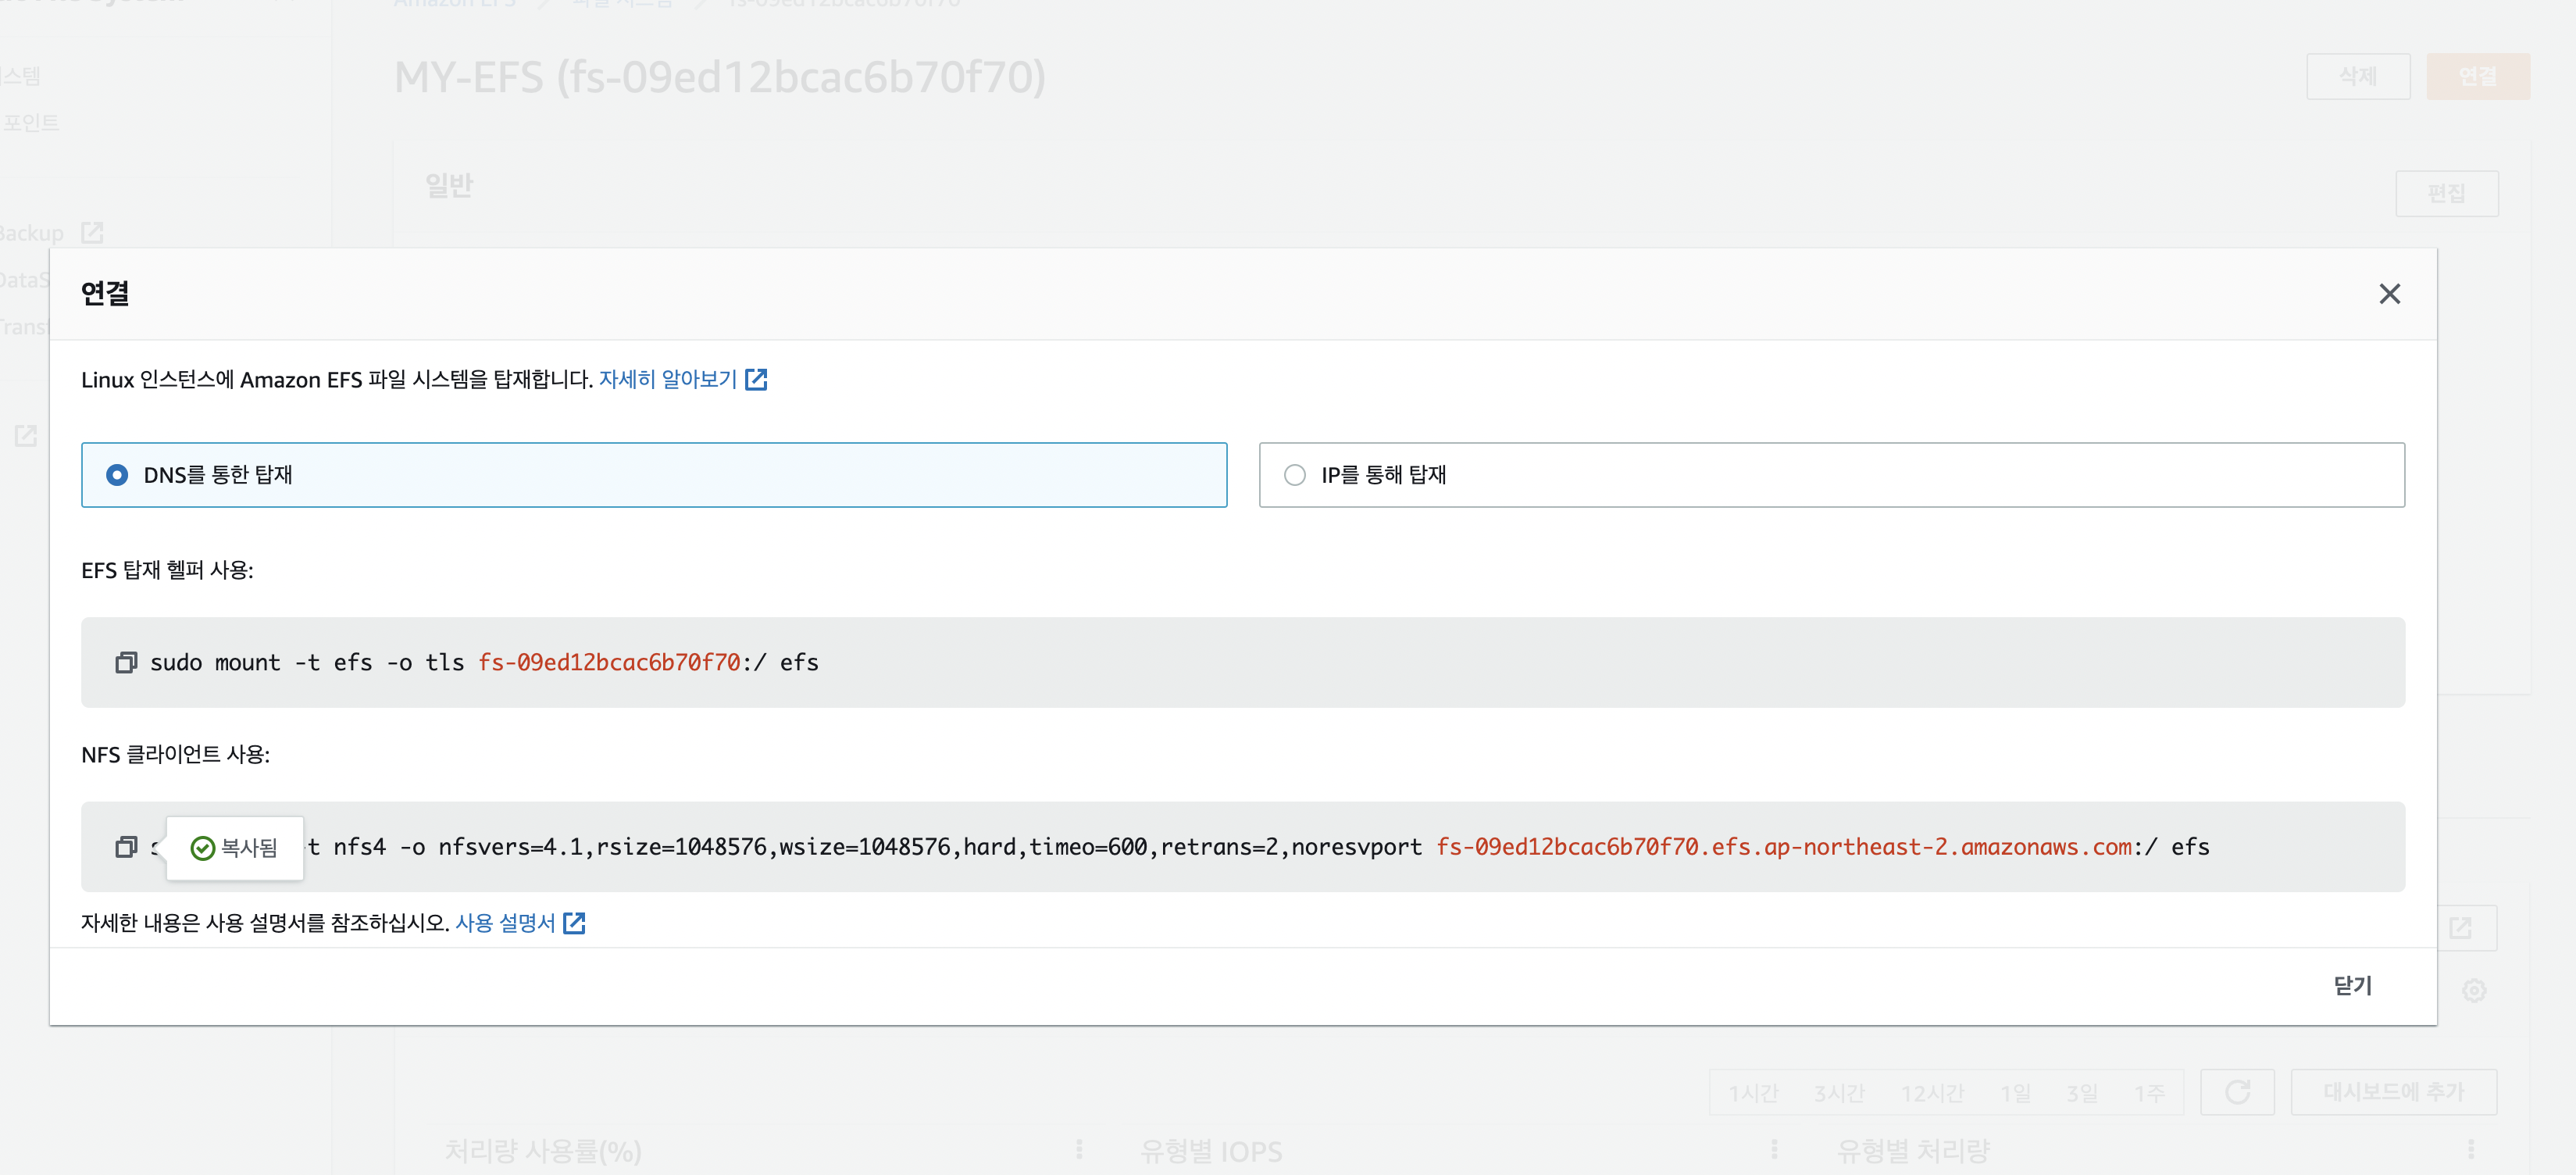
Task: Open options menu for 유형별 처리량 chart
Action: tap(2470, 1149)
